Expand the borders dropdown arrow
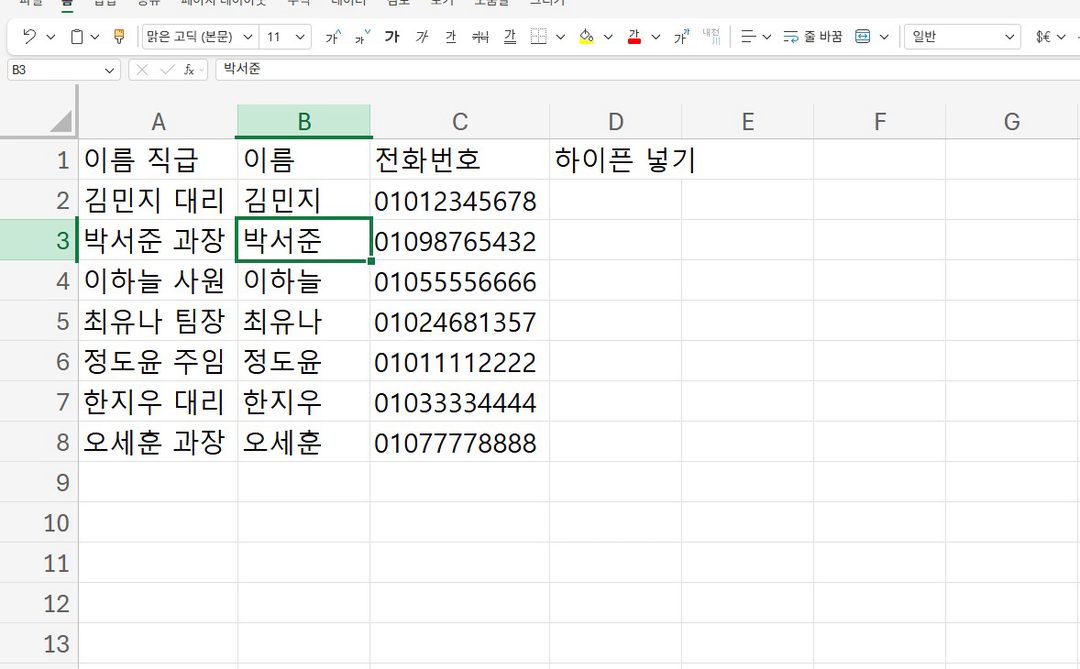Viewport: 1080px width, 669px height. point(561,37)
